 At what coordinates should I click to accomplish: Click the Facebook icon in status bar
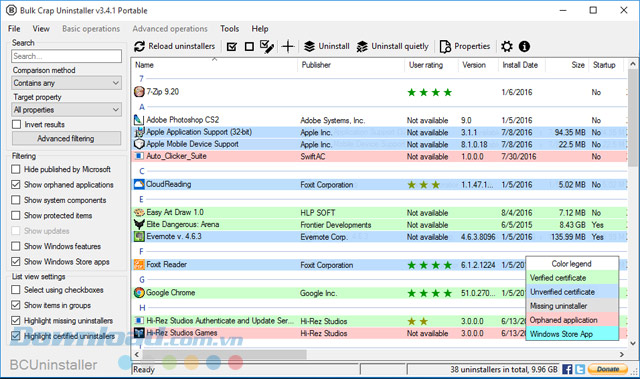(567, 369)
